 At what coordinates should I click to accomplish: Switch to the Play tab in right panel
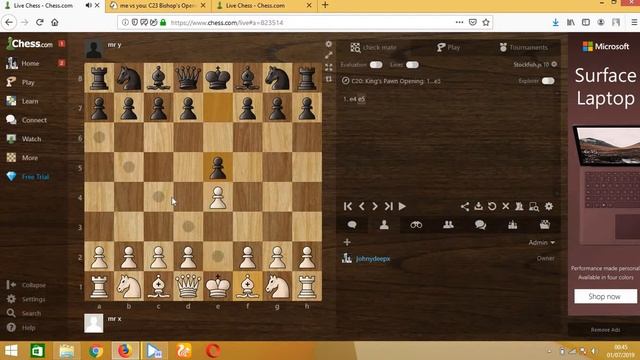pos(448,47)
